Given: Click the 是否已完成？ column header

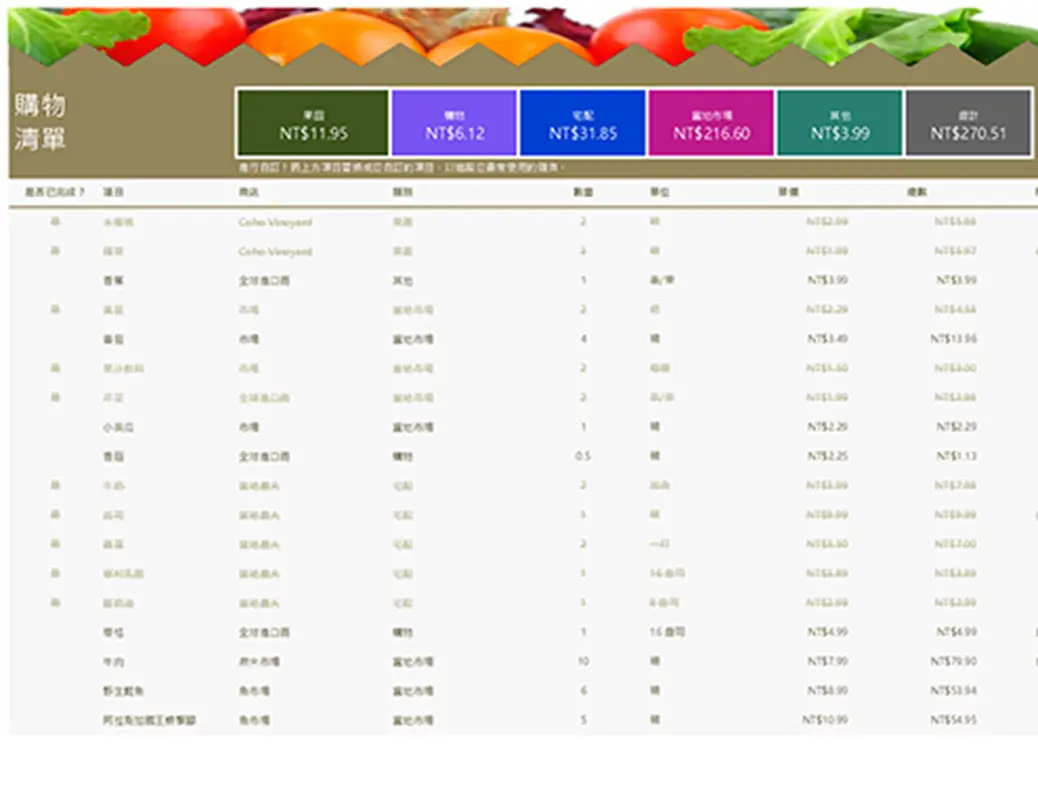Looking at the screenshot, I should click(x=54, y=192).
